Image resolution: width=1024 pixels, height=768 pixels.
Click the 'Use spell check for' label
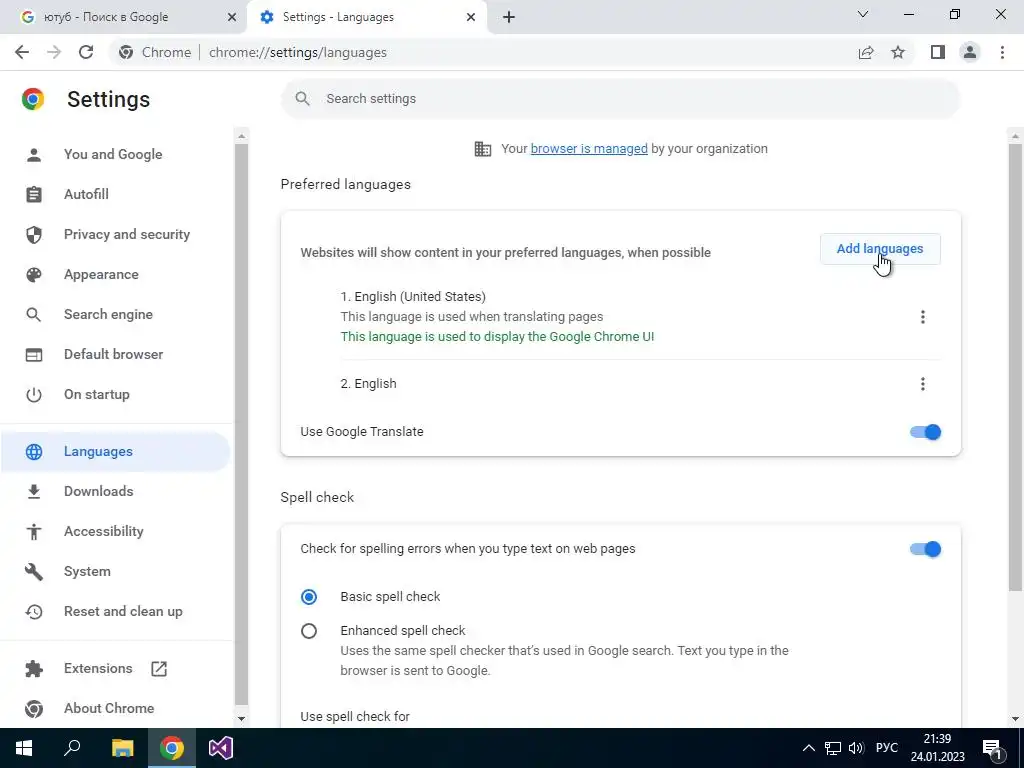[355, 716]
